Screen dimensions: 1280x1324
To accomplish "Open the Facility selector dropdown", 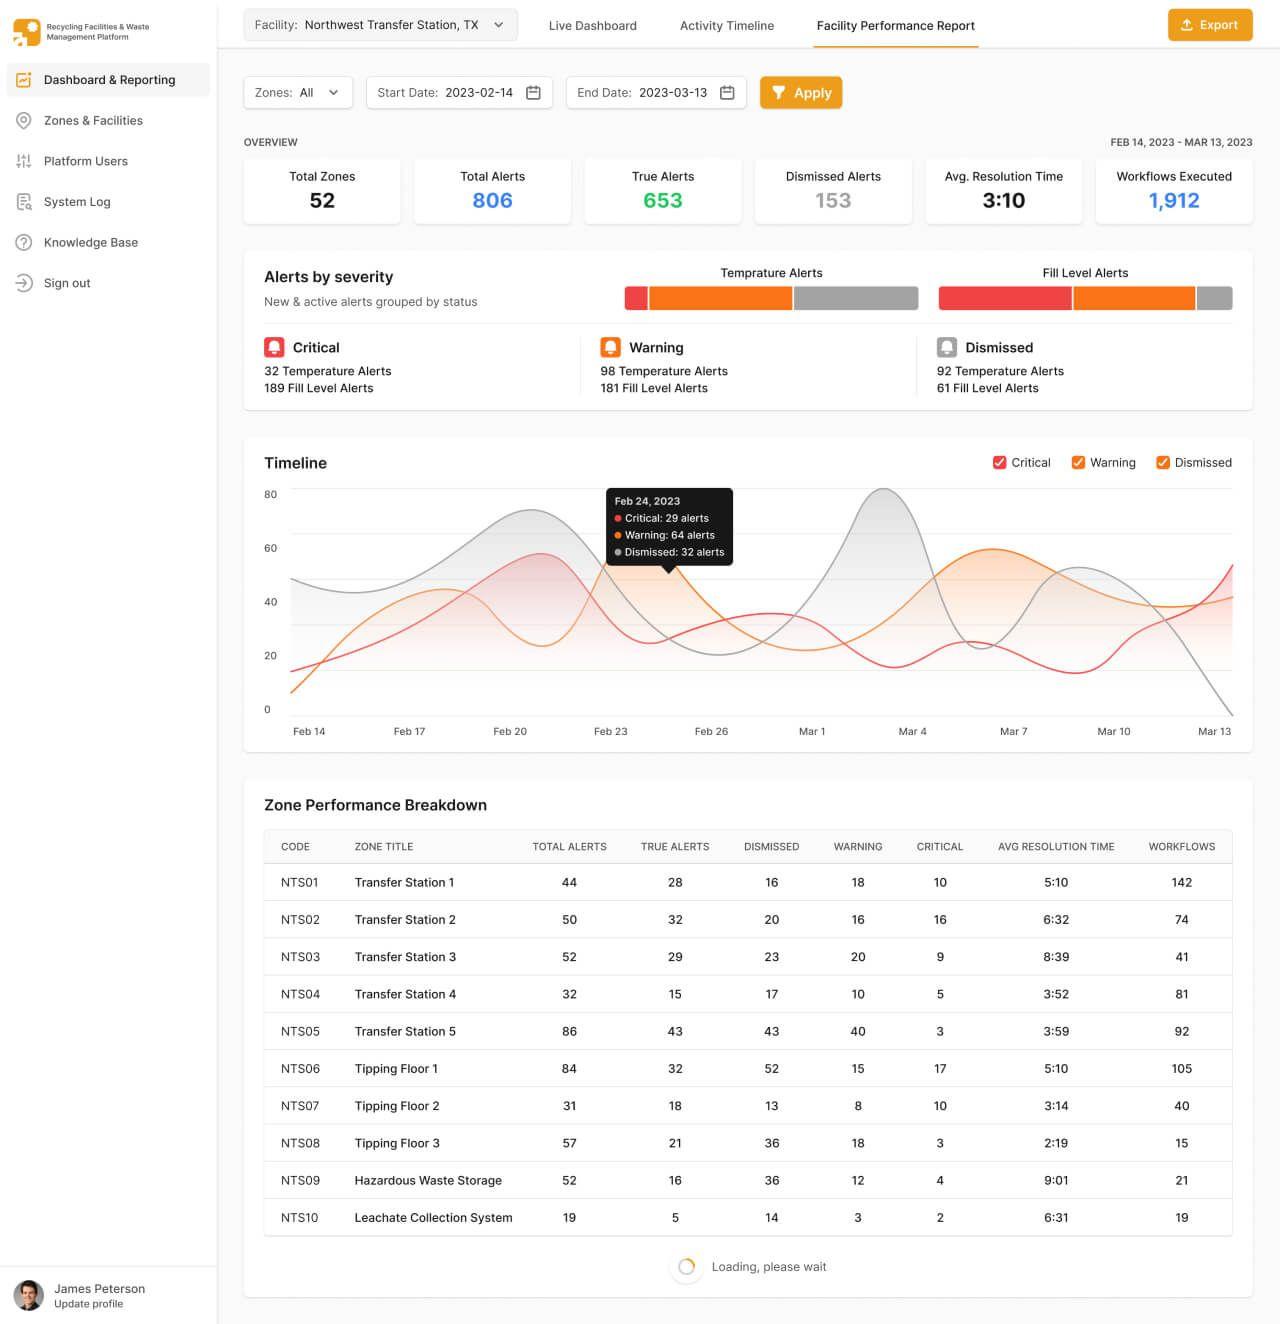I will [x=380, y=25].
